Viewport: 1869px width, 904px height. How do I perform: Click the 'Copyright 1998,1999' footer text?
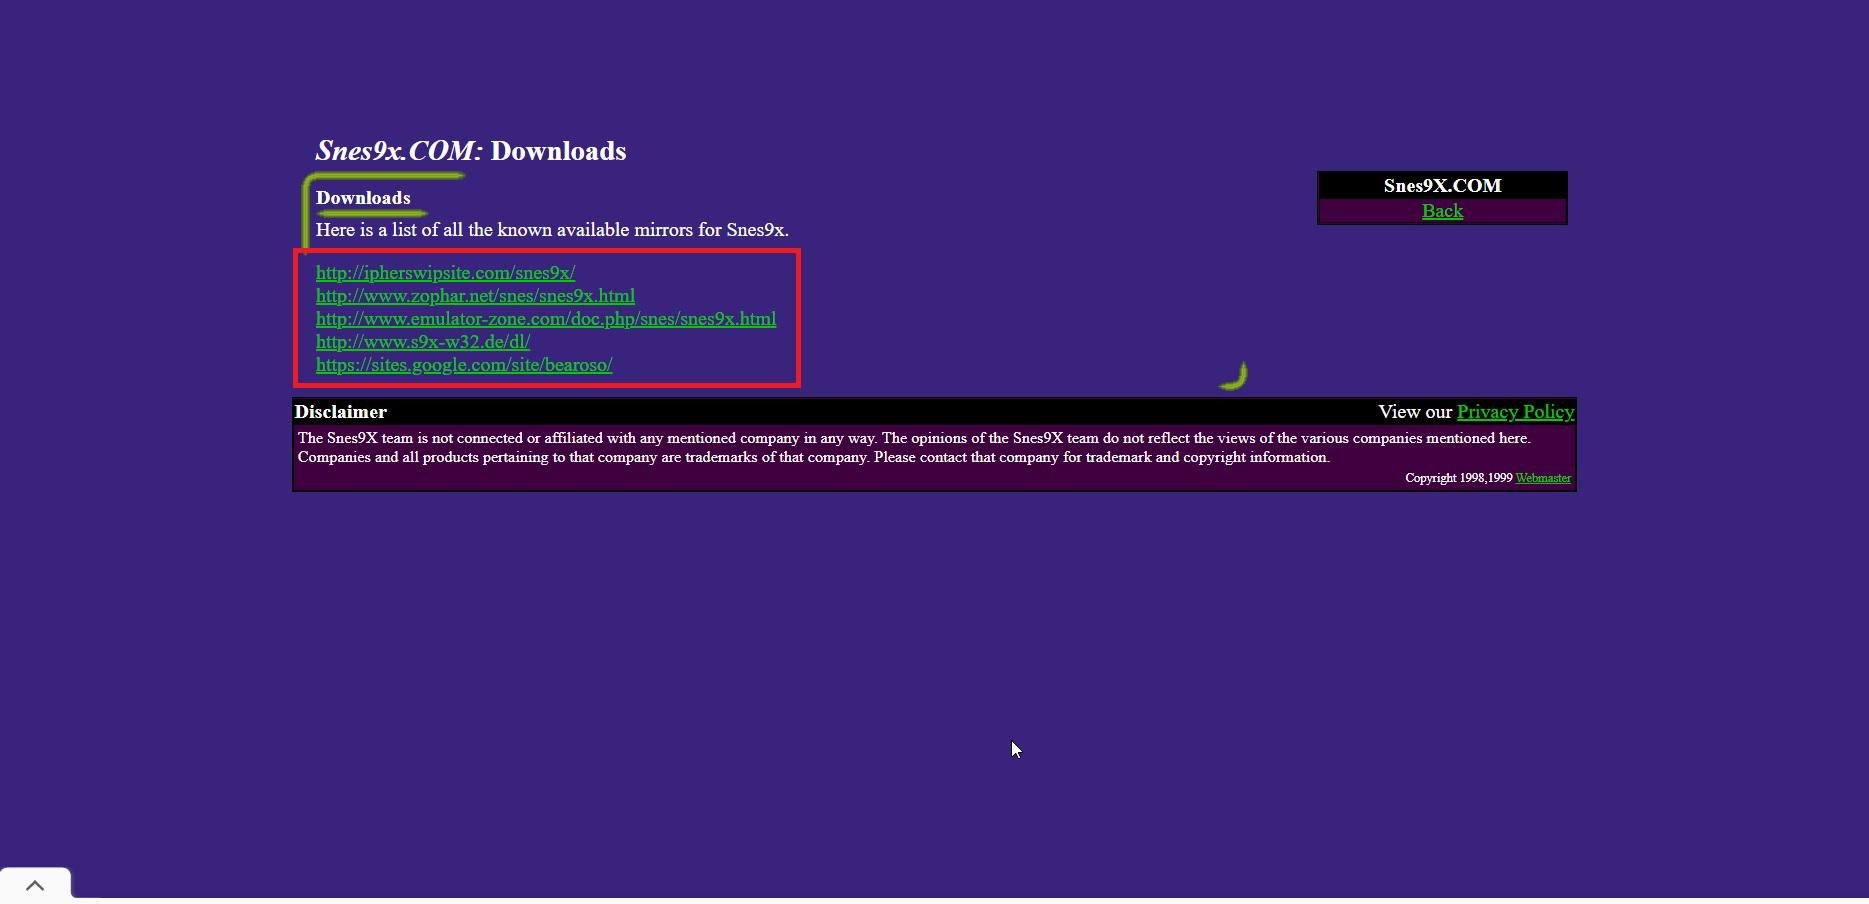tap(1458, 478)
